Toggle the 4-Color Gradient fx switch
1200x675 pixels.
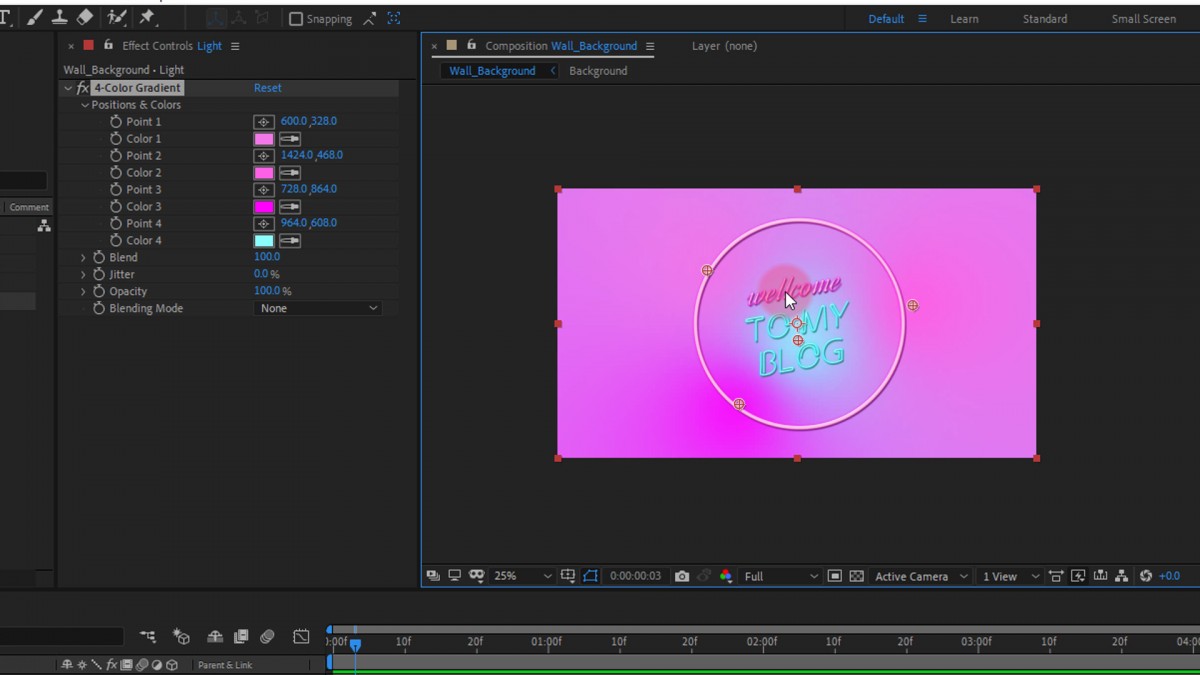tap(83, 88)
